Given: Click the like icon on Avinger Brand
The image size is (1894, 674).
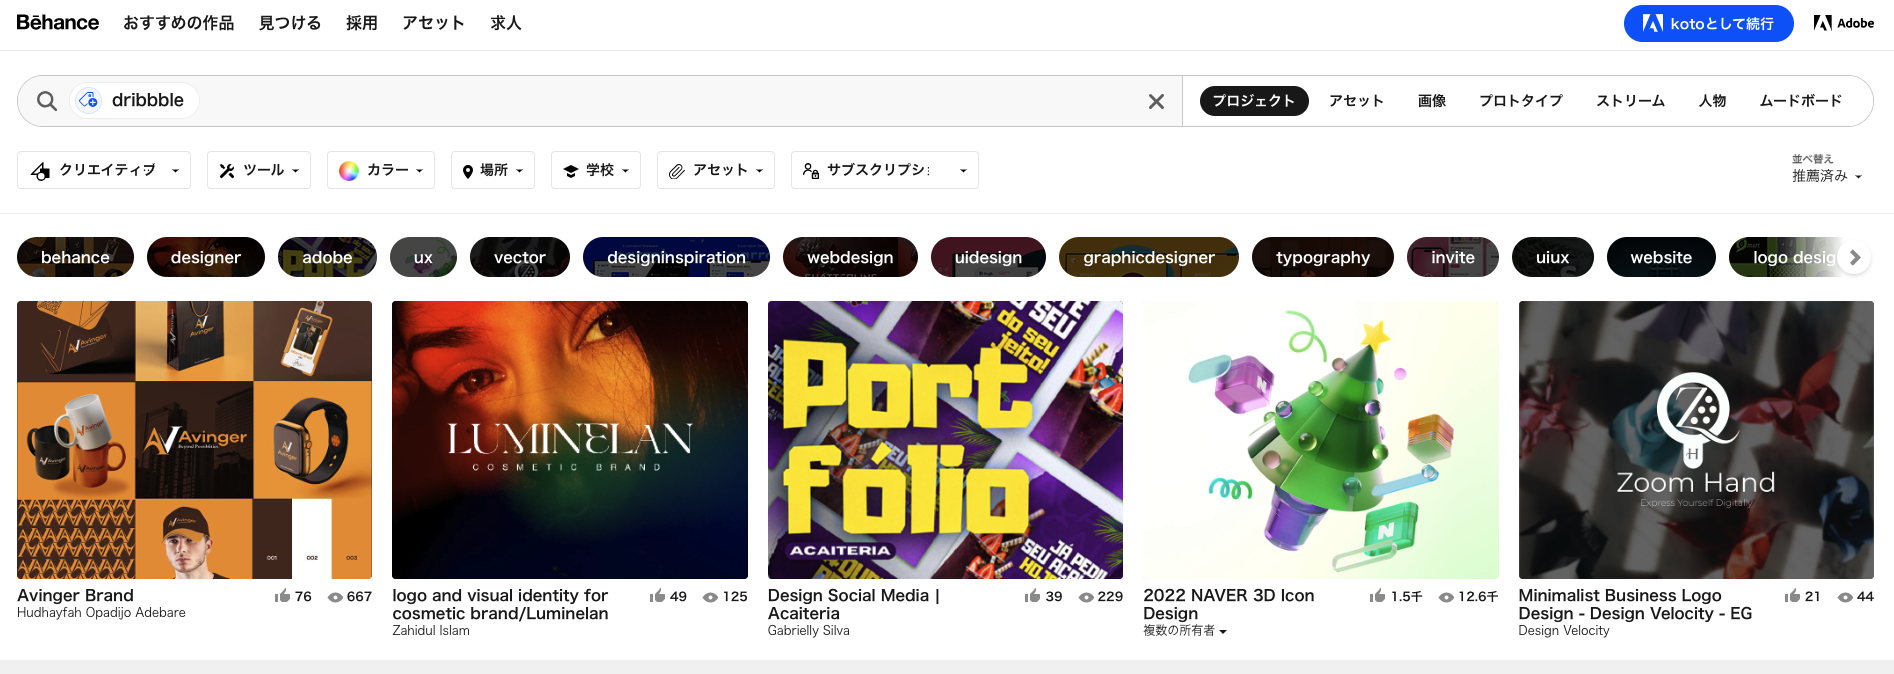Looking at the screenshot, I should point(283,596).
